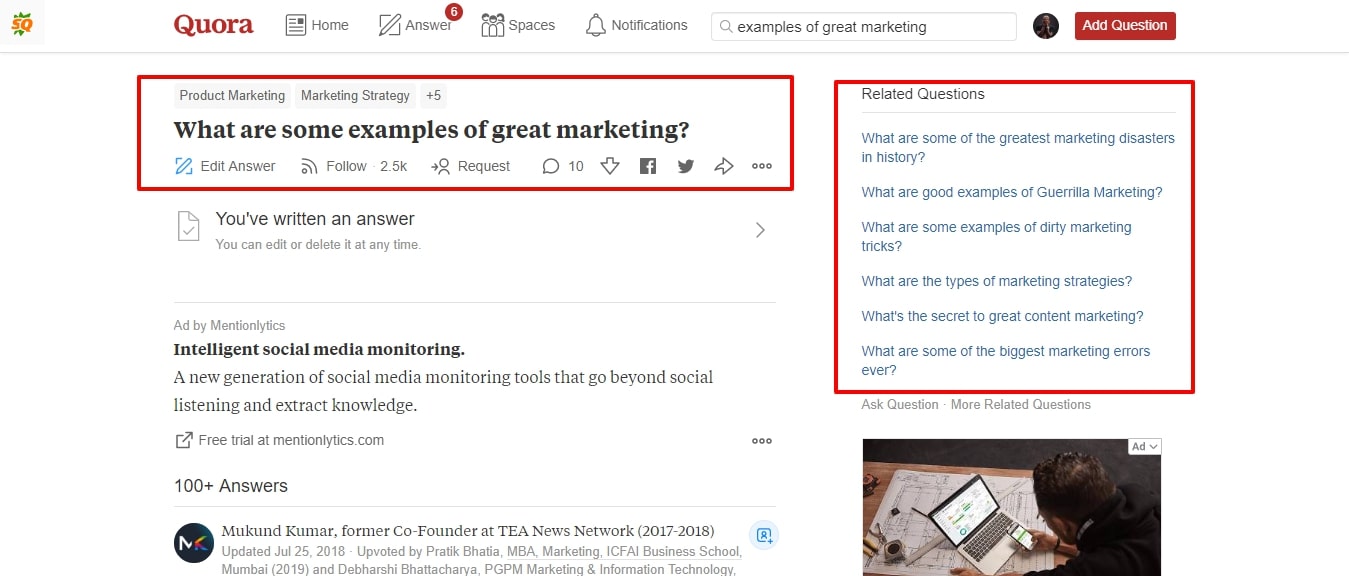Click the Add Question button
The image size is (1349, 576).
(1124, 25)
